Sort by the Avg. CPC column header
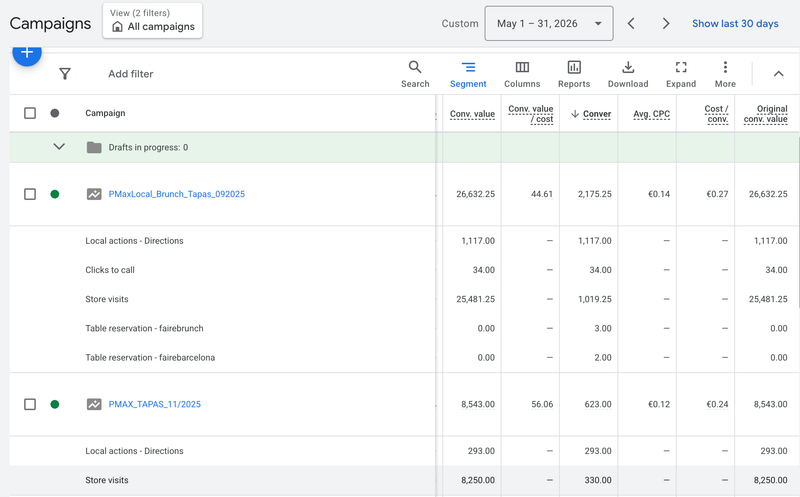The height and width of the screenshot is (497, 800). [x=652, y=114]
